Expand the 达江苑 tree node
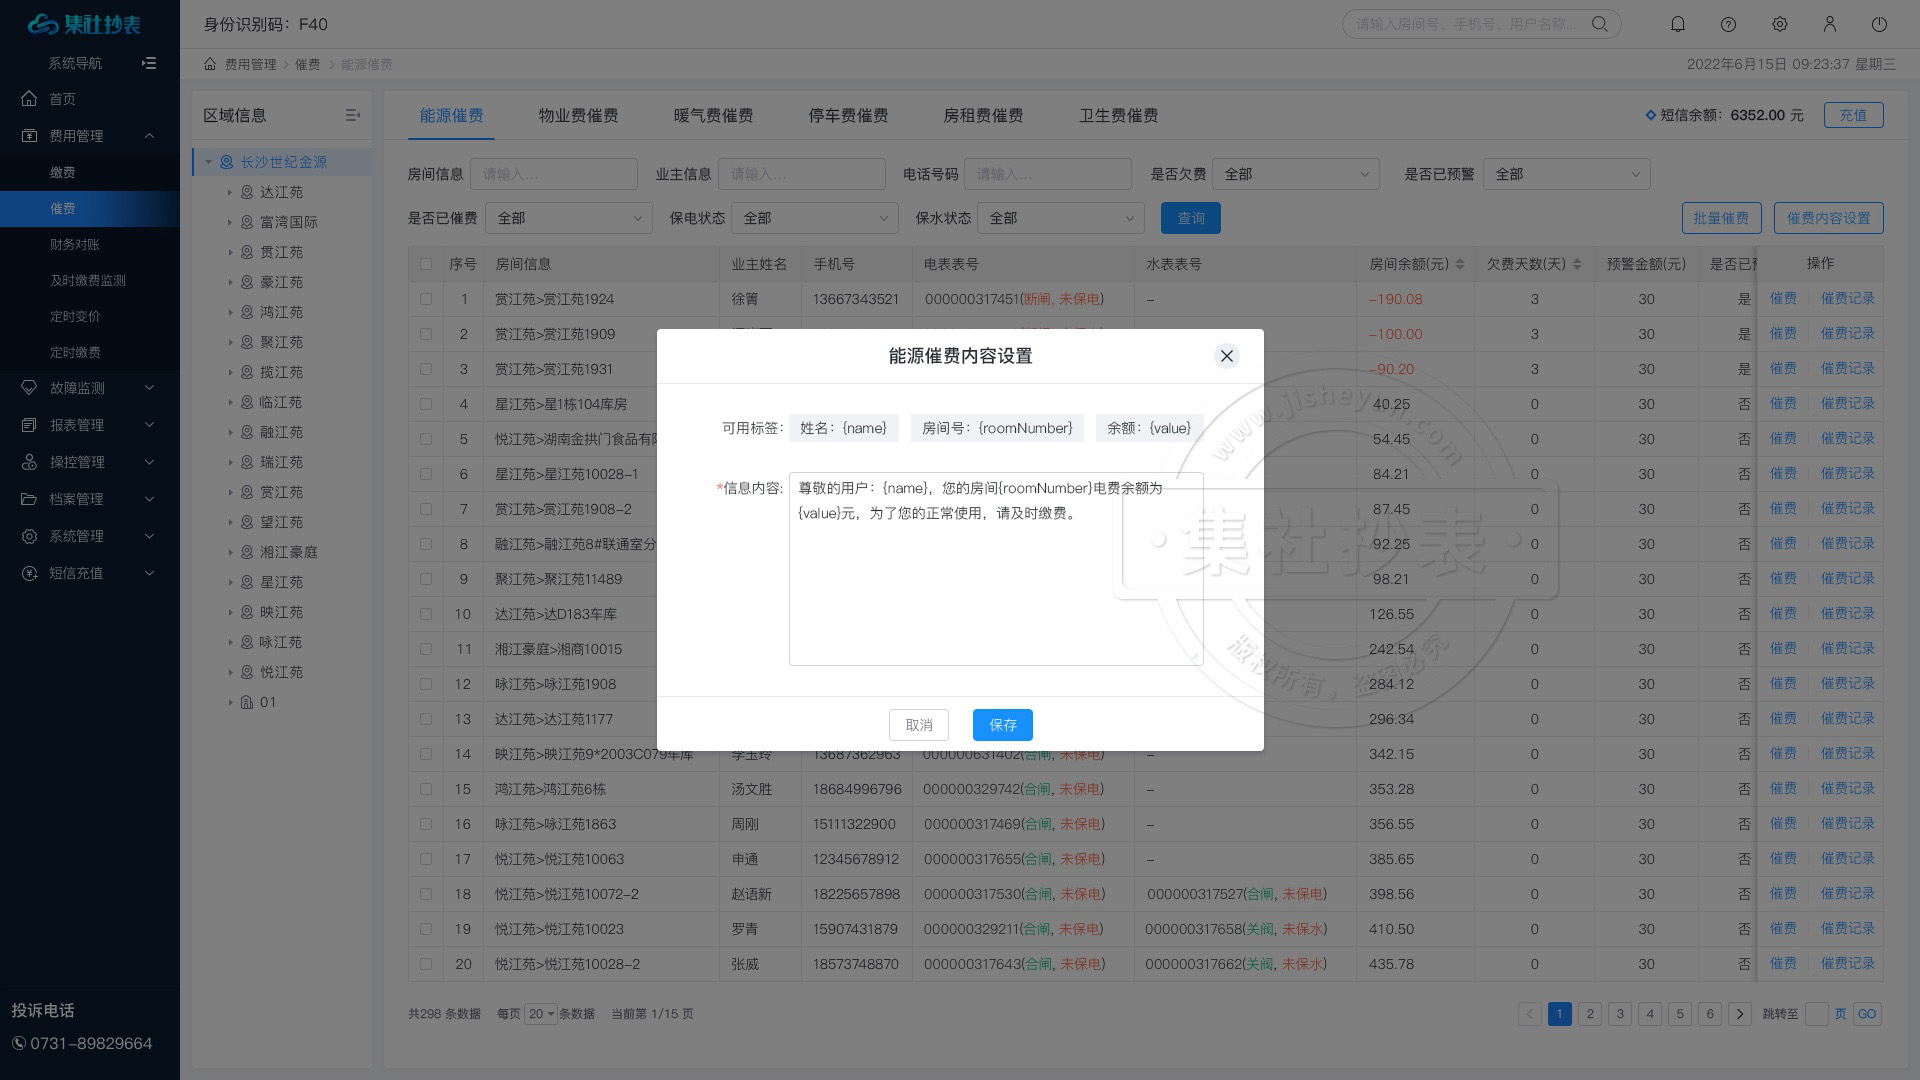 pos(229,192)
